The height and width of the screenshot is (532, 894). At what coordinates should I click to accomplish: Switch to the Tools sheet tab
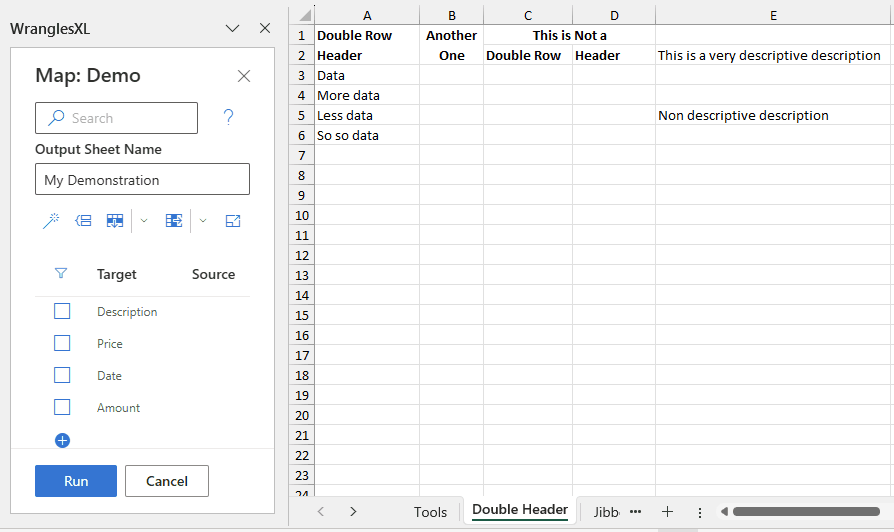pos(430,512)
